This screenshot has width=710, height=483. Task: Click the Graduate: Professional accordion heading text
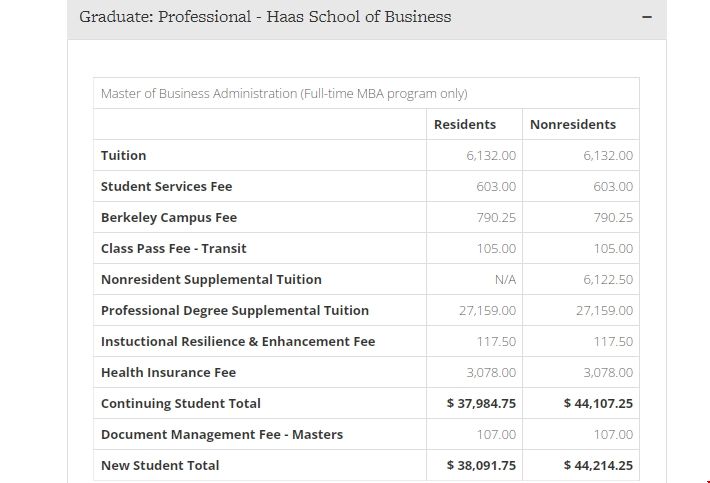tap(265, 17)
